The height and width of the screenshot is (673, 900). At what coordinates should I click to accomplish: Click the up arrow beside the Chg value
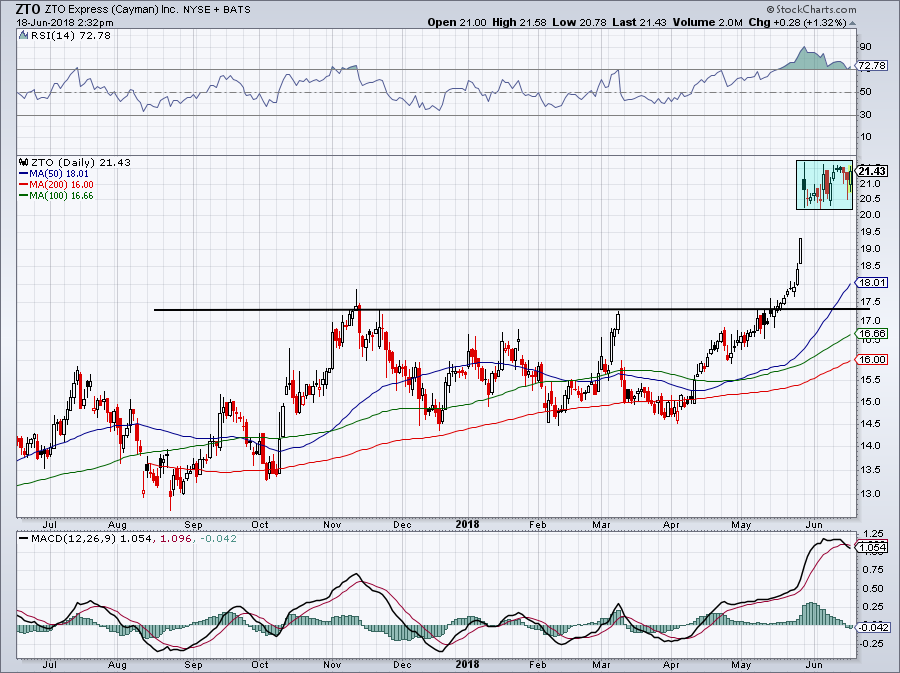[x=852, y=23]
